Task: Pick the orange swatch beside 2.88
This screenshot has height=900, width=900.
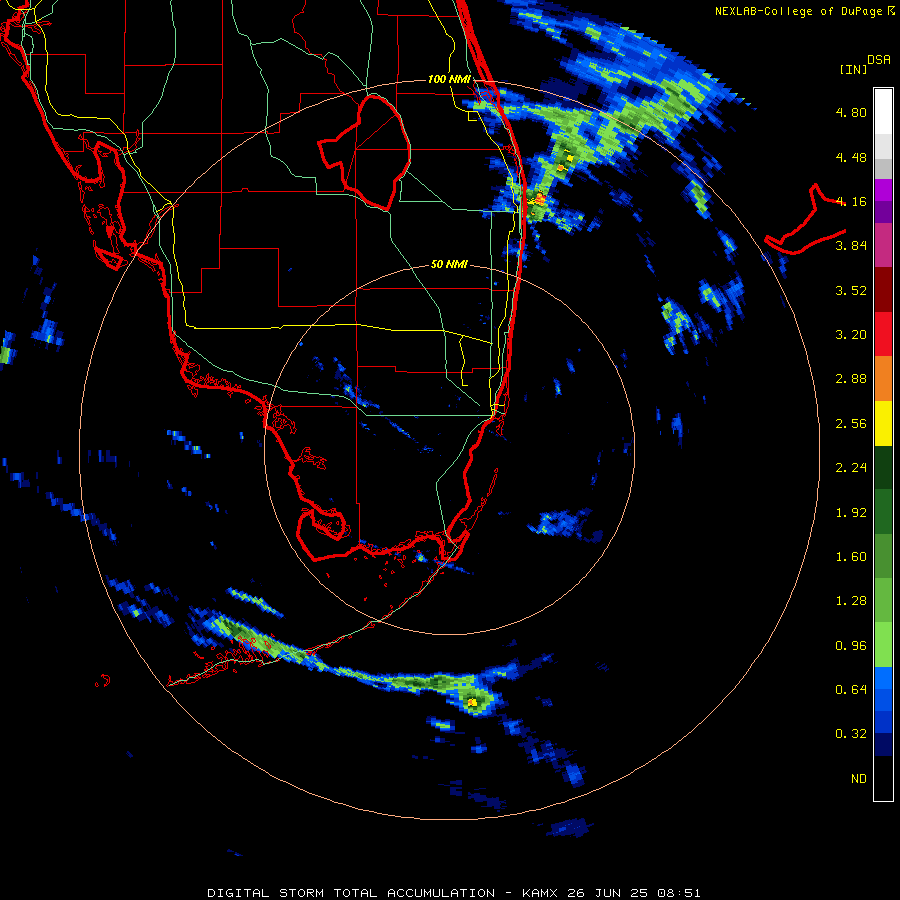Action: pyautogui.click(x=883, y=379)
